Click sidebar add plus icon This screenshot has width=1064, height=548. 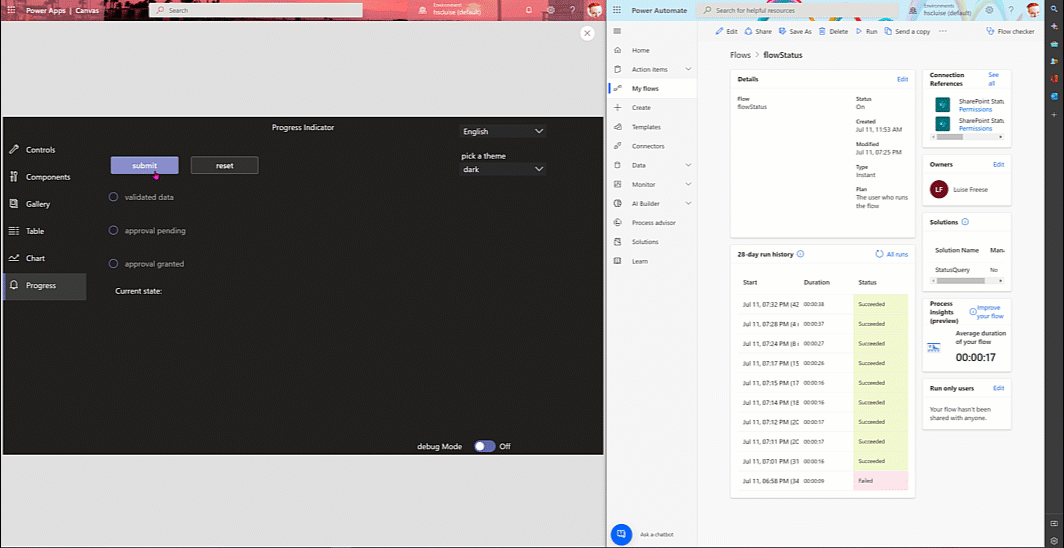tap(1054, 115)
